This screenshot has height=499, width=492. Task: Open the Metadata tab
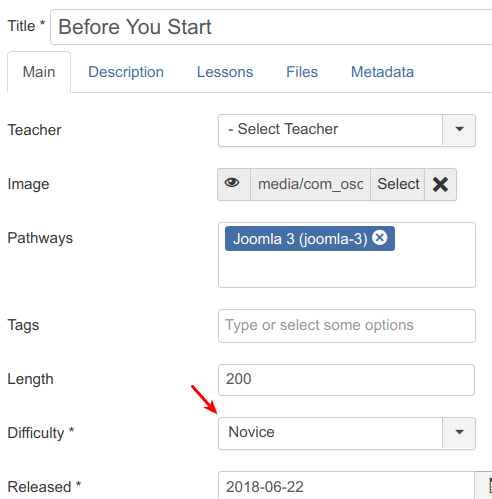point(382,72)
